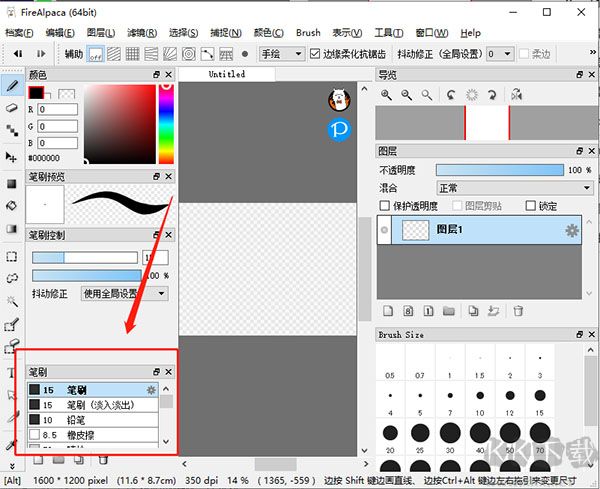The image size is (600, 489).
Task: Rotate canvas right in navigator
Action: pos(492,95)
